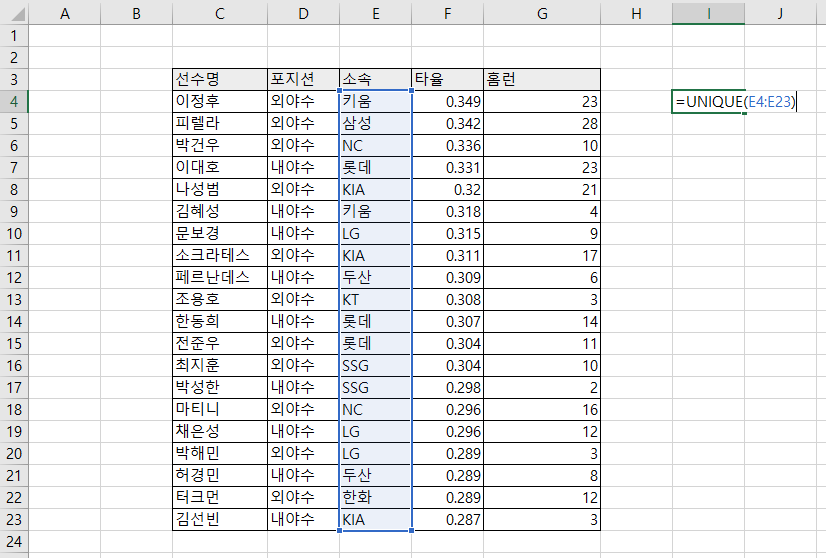
Task: Click home run cell with value 16
Action: pos(542,409)
